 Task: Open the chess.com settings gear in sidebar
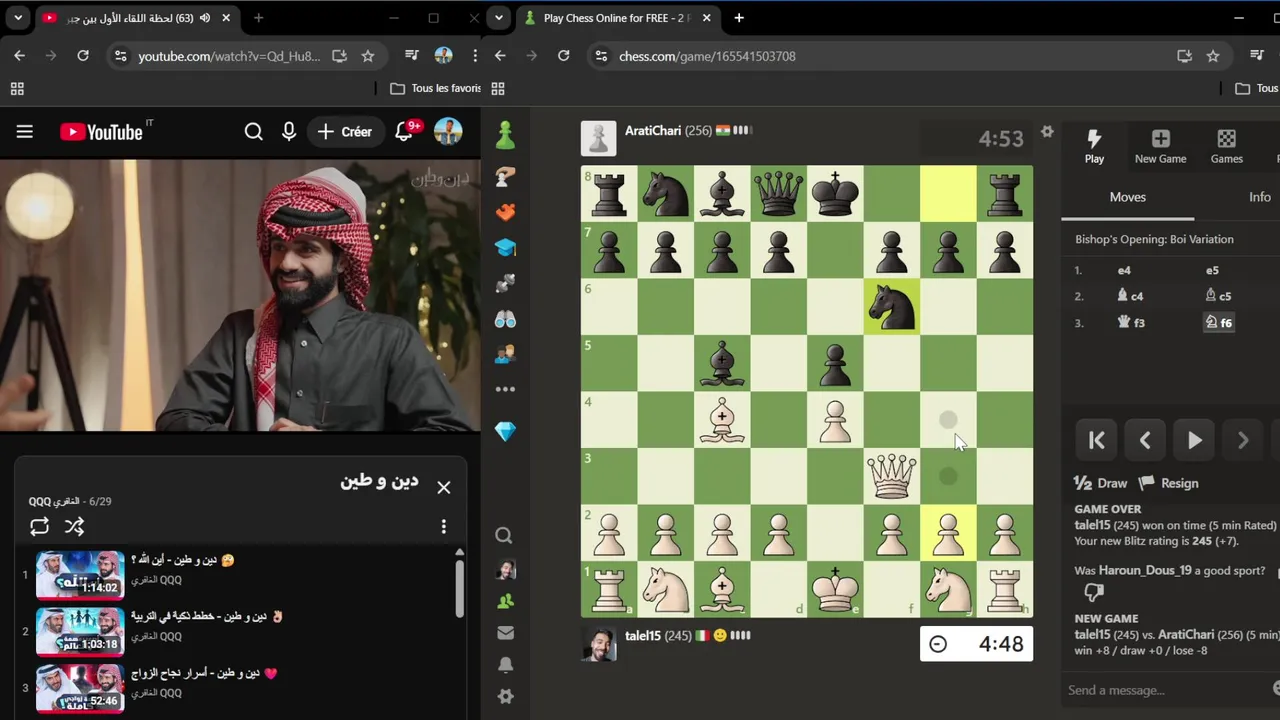click(505, 696)
